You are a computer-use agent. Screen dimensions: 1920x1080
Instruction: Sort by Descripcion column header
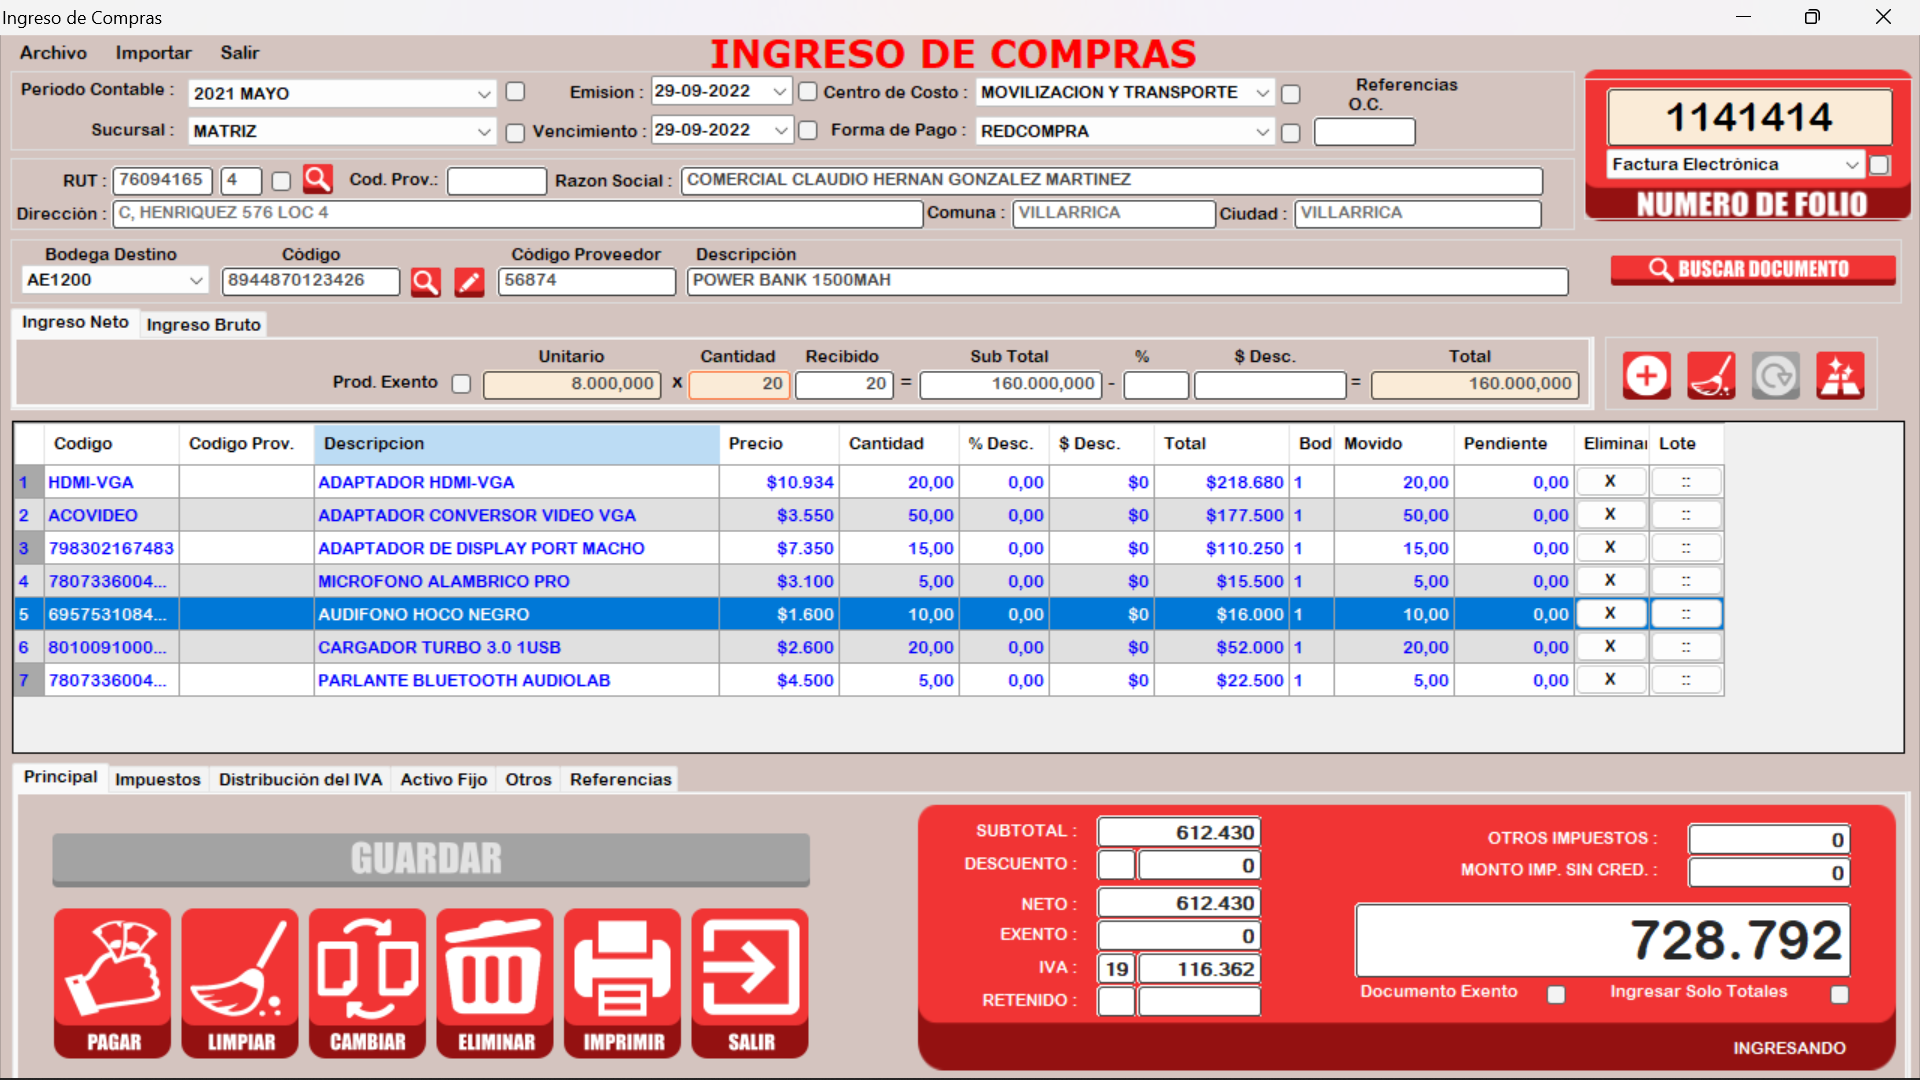pyautogui.click(x=516, y=444)
